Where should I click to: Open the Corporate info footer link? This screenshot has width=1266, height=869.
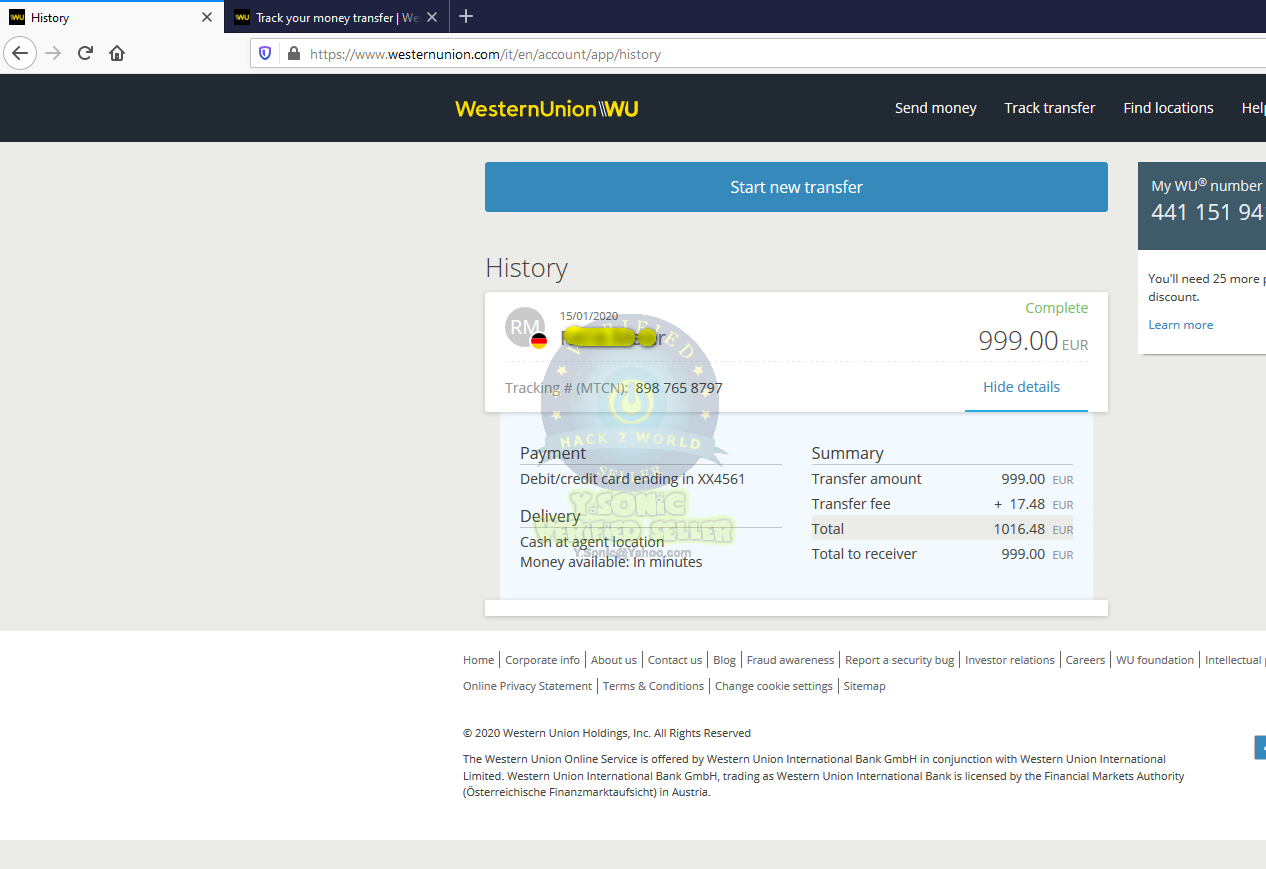(x=542, y=660)
